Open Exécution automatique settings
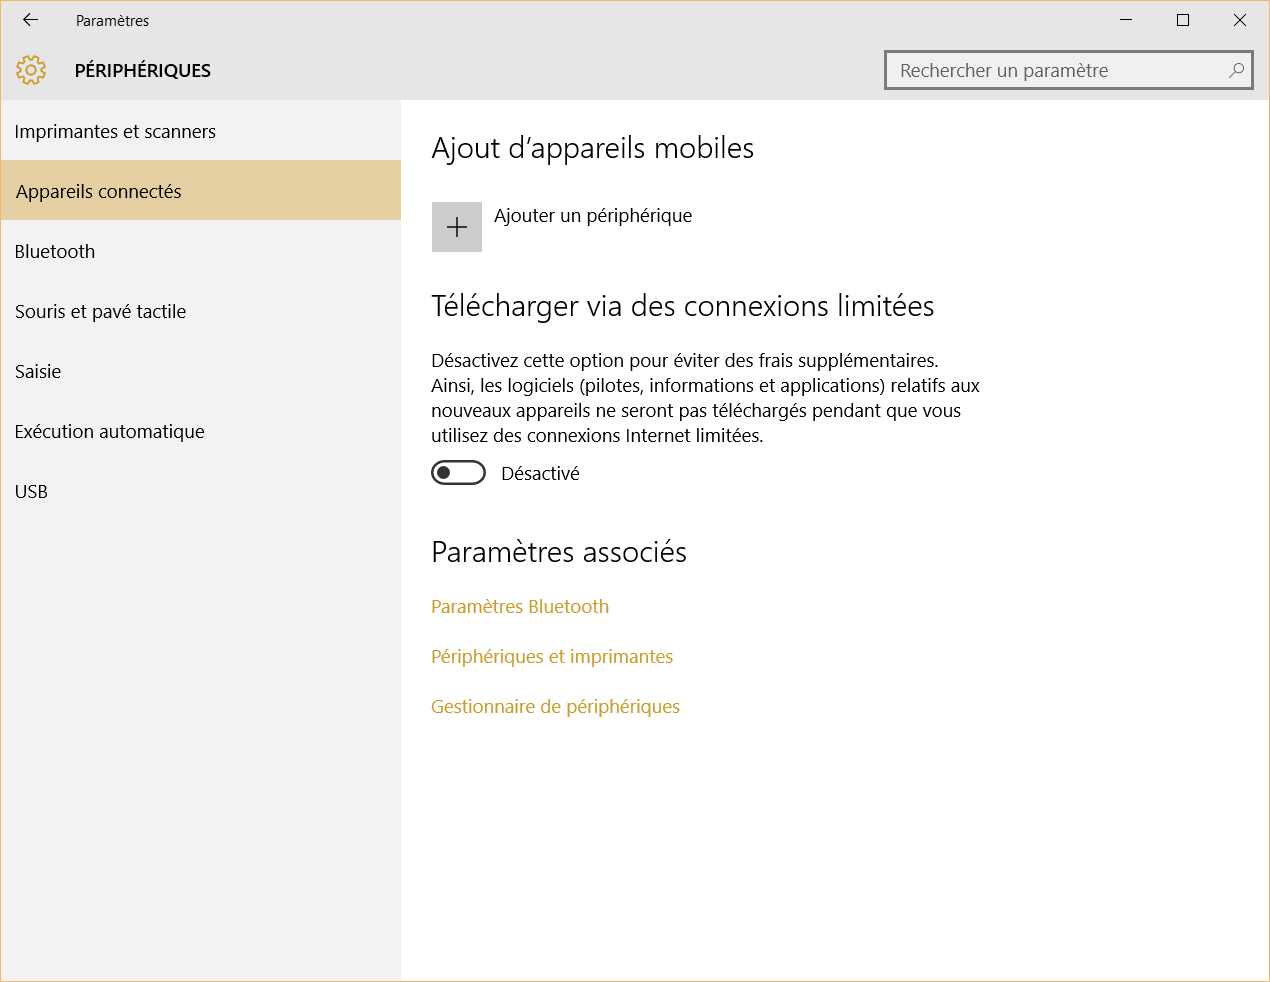1270x982 pixels. 109,432
